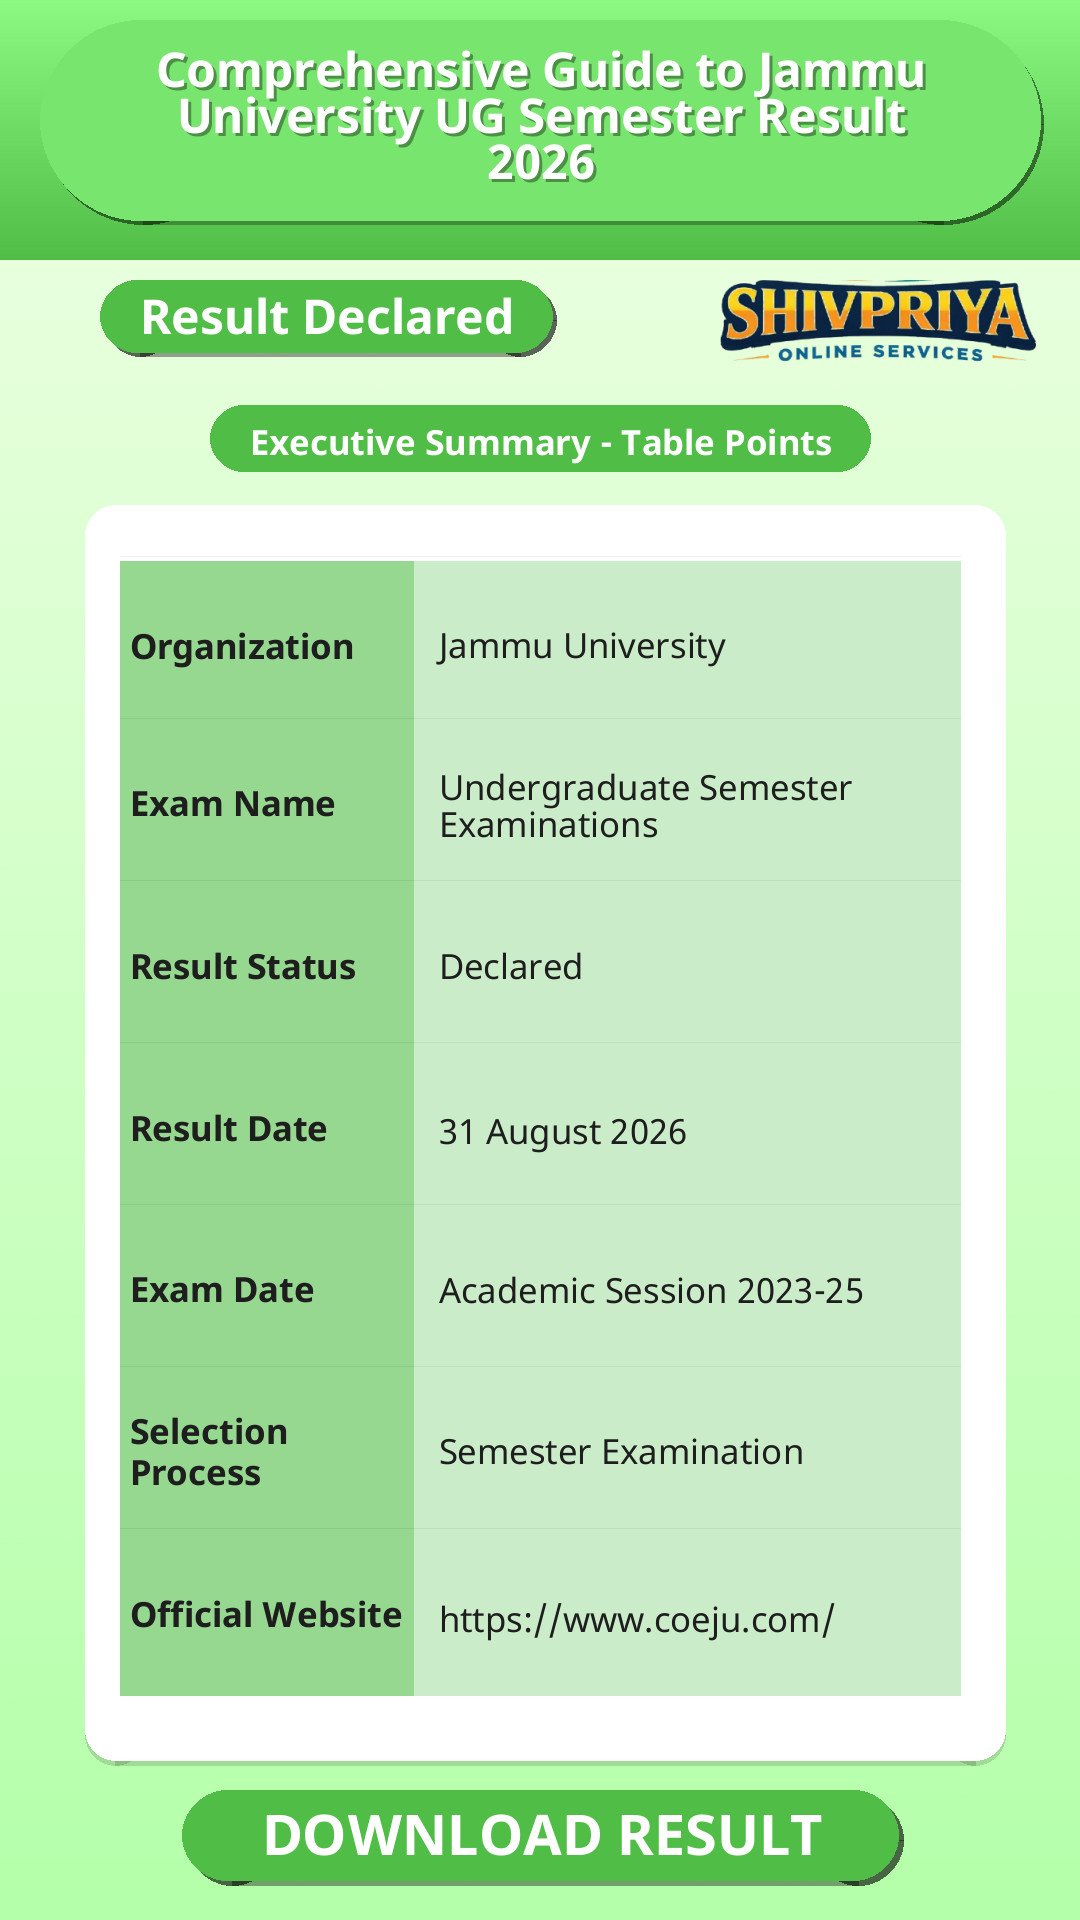The height and width of the screenshot is (1920, 1080).
Task: Select the Executive Summary - Table Points pill
Action: 540,440
